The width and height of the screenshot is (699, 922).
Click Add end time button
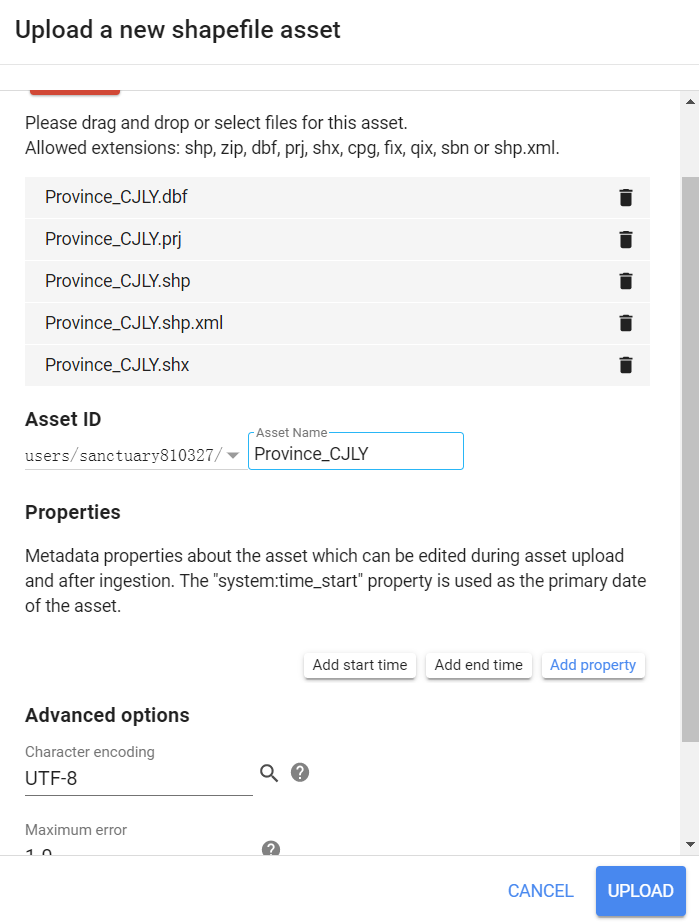479,665
